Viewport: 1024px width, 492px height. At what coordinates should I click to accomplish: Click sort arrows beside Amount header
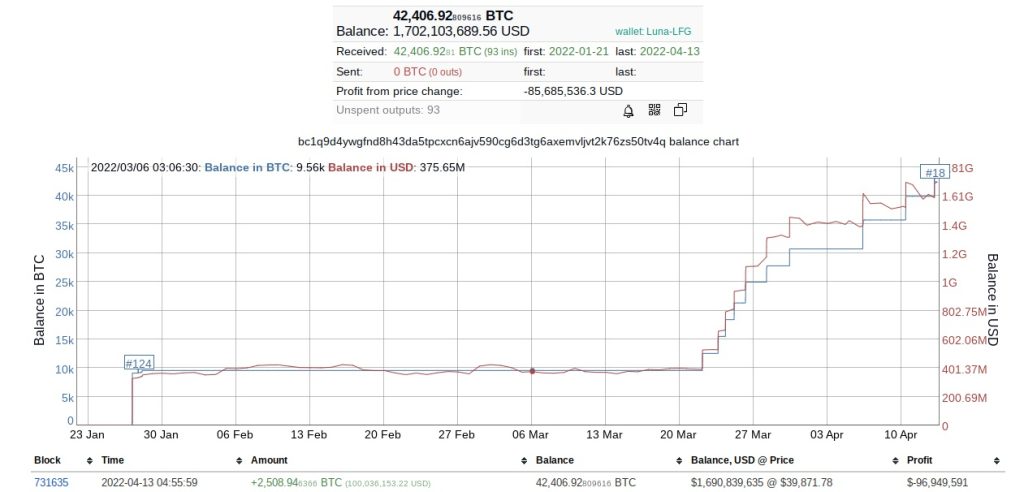pos(523,461)
